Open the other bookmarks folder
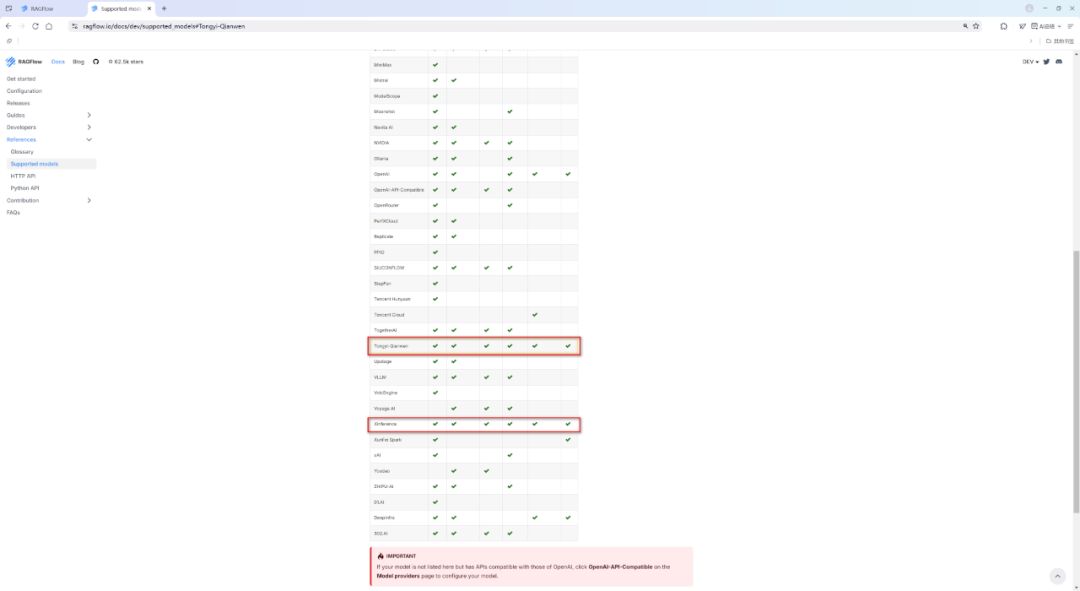This screenshot has width=1080, height=591. tap(1059, 41)
